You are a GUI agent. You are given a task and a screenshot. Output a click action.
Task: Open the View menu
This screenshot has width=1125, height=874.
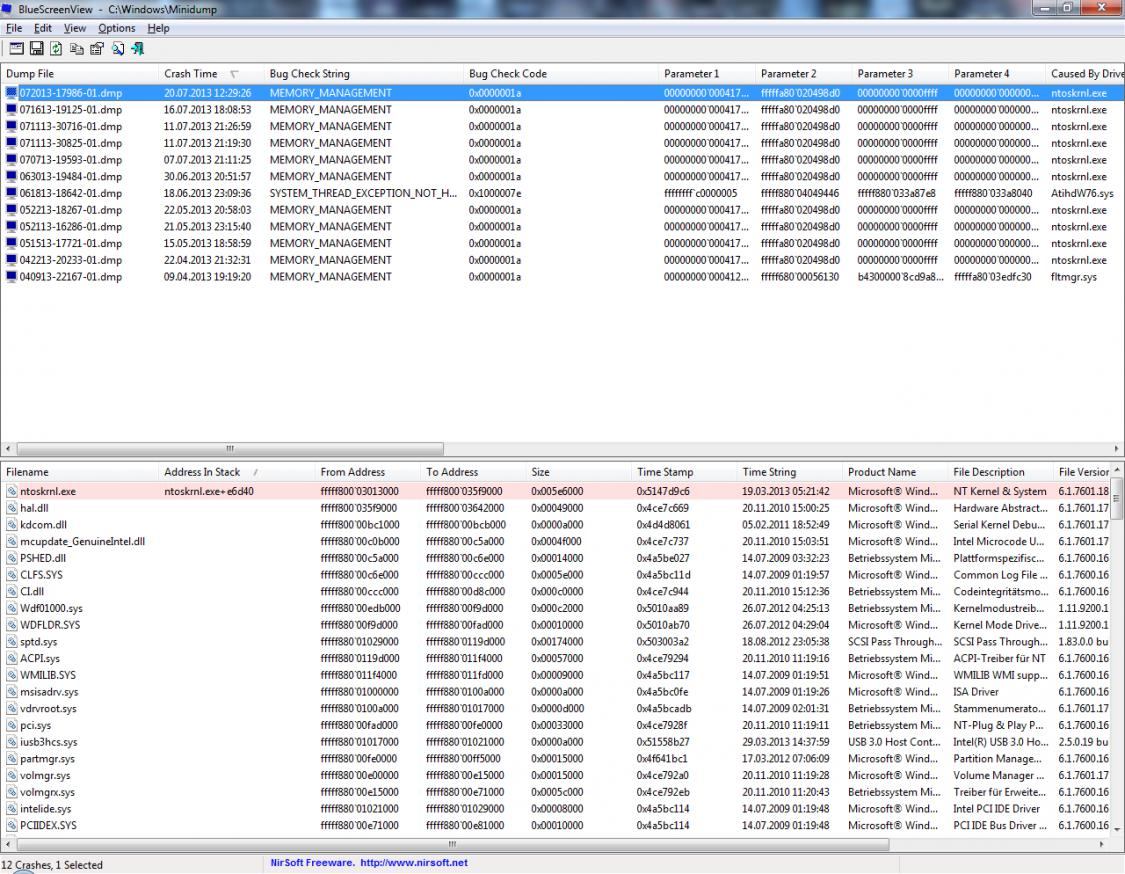tap(75, 28)
